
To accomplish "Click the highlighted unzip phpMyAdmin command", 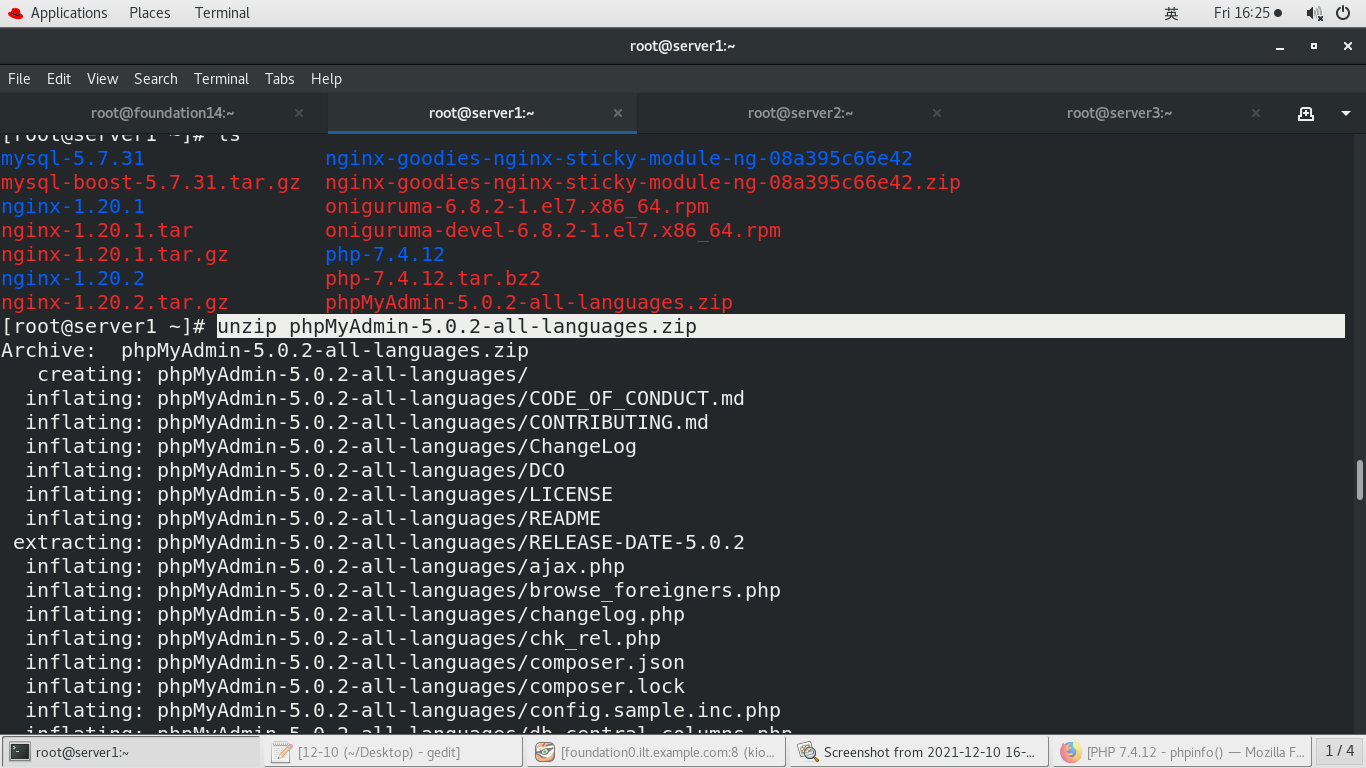I will pos(457,326).
